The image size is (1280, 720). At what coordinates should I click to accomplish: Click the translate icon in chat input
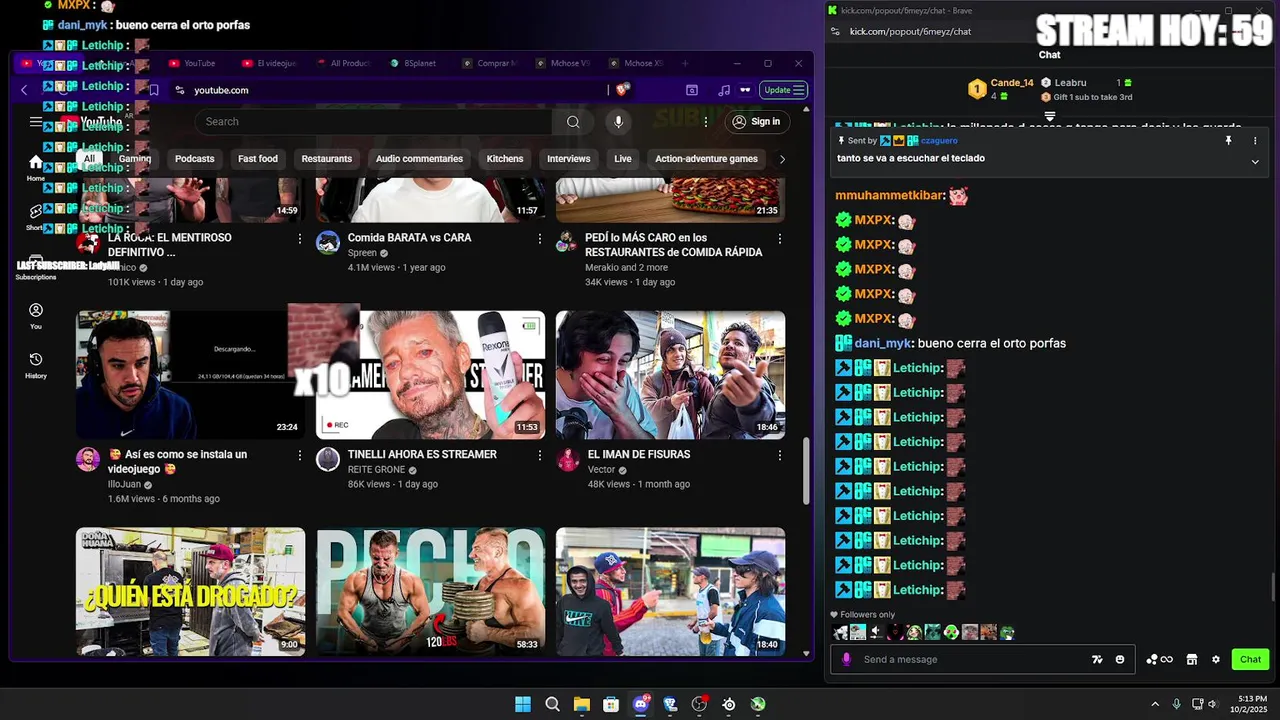point(1097,660)
